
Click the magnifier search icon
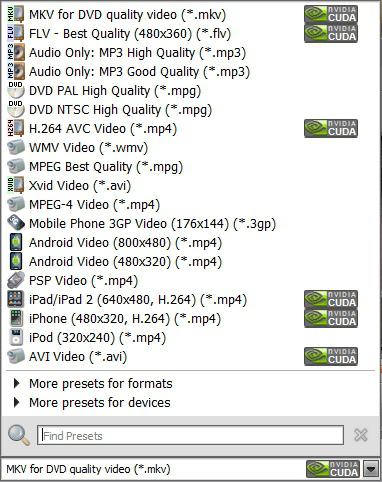coord(19,435)
